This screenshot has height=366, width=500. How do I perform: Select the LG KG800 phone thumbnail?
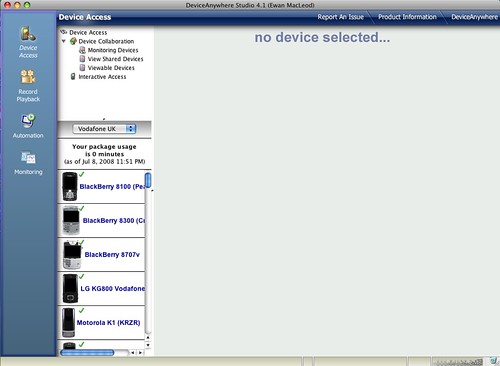(x=70, y=289)
